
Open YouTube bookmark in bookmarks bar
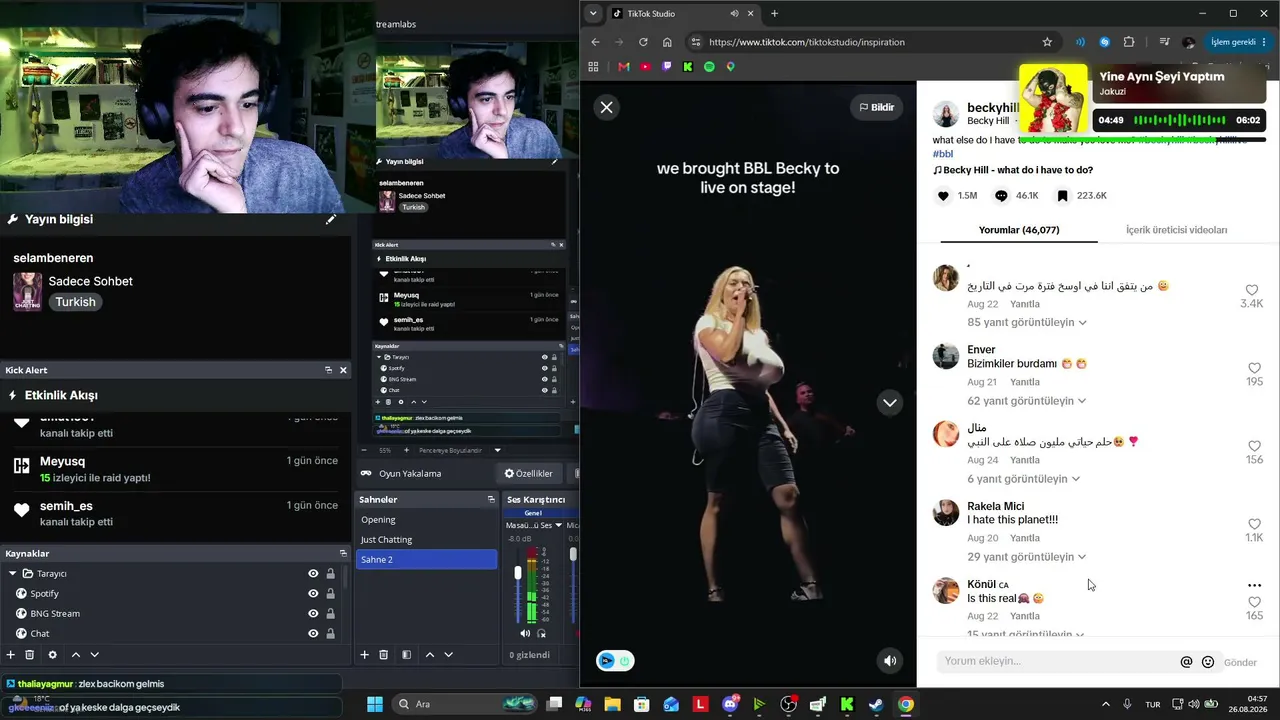tap(645, 67)
